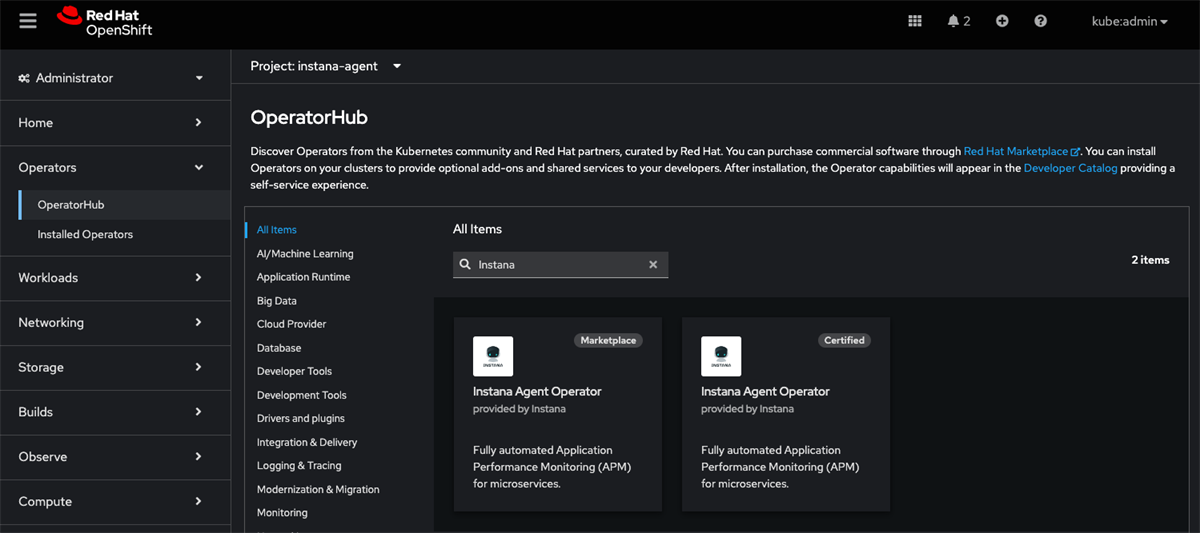The height and width of the screenshot is (533, 1200).
Task: Filter by Big Data category
Action: [277, 301]
